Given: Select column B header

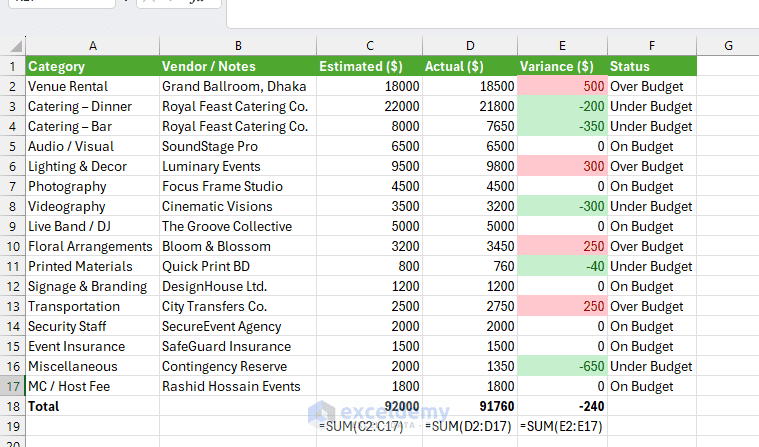Looking at the screenshot, I should pos(238,46).
